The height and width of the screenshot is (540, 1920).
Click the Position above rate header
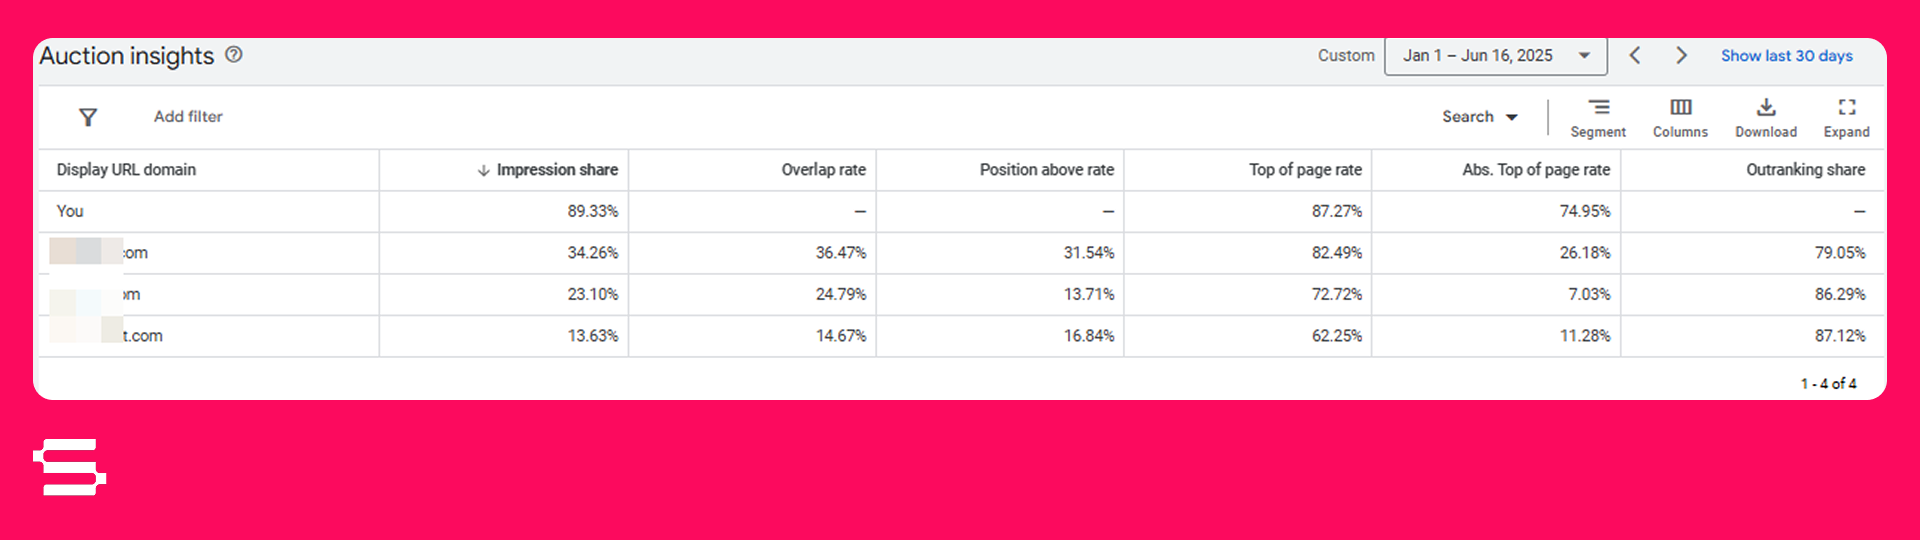(1046, 170)
